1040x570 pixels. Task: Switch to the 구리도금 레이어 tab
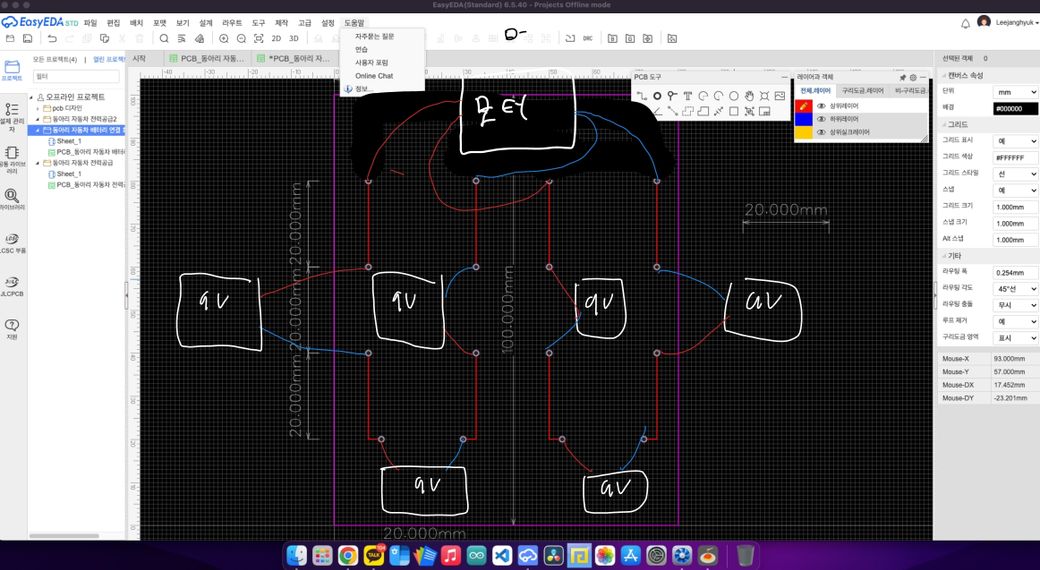[x=862, y=90]
